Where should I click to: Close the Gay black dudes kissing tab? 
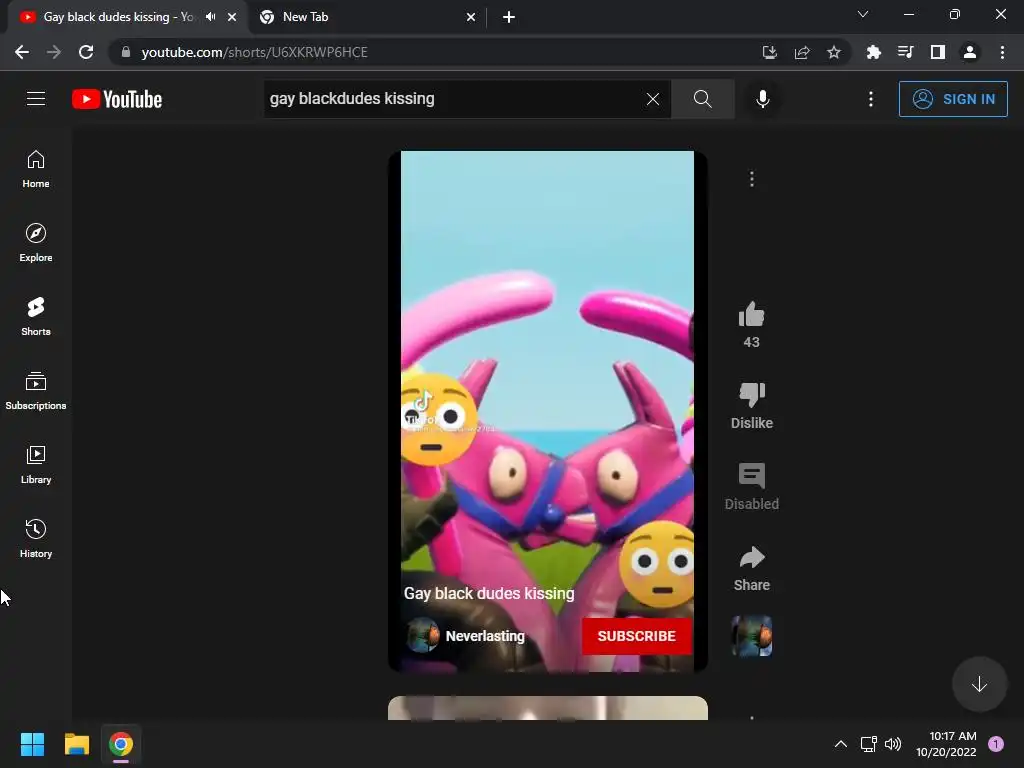[232, 17]
